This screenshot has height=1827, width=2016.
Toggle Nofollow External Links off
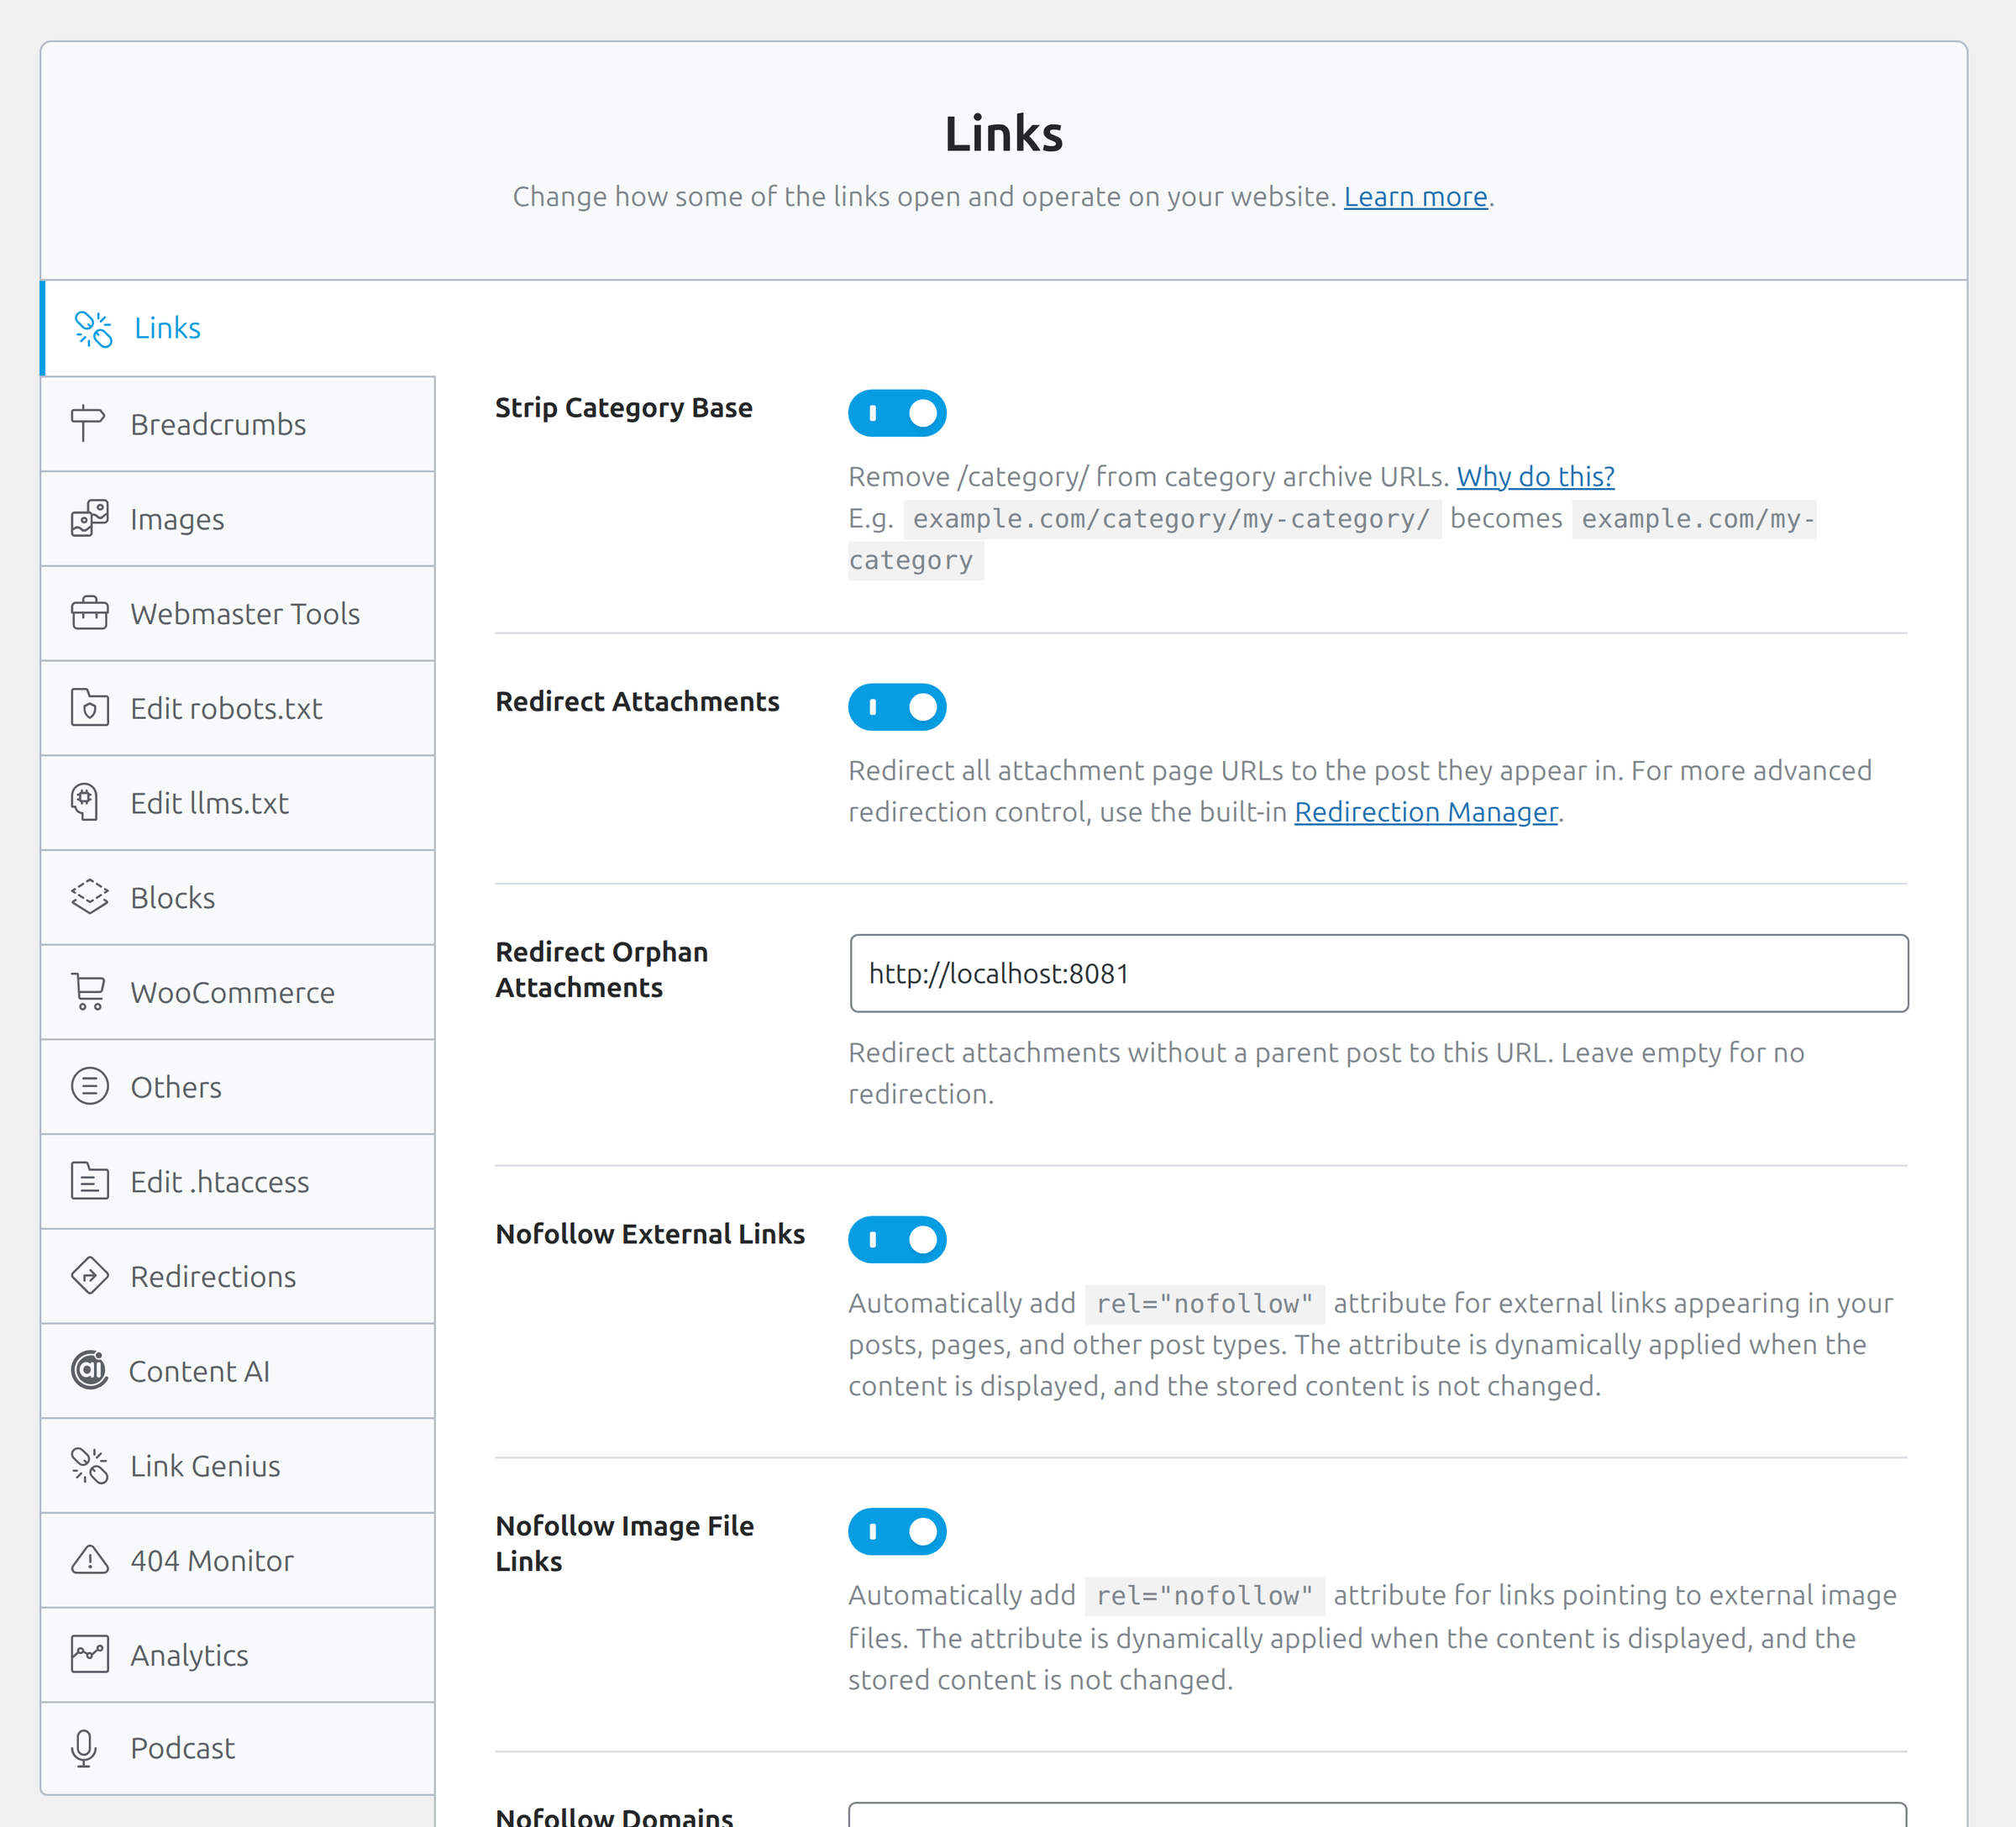click(897, 1240)
